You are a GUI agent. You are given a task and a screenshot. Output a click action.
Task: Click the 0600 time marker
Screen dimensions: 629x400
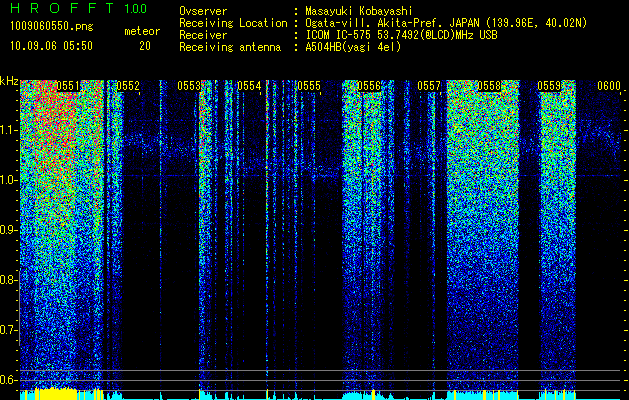(x=609, y=86)
